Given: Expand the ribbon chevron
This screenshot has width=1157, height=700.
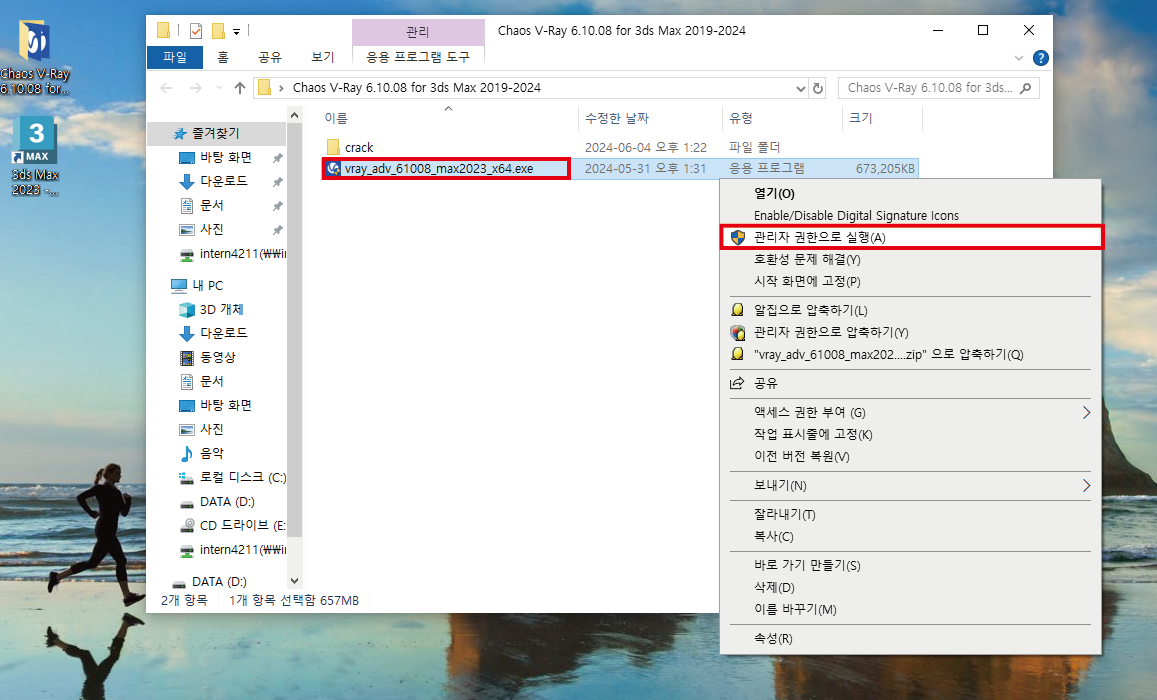Looking at the screenshot, I should click(1018, 58).
